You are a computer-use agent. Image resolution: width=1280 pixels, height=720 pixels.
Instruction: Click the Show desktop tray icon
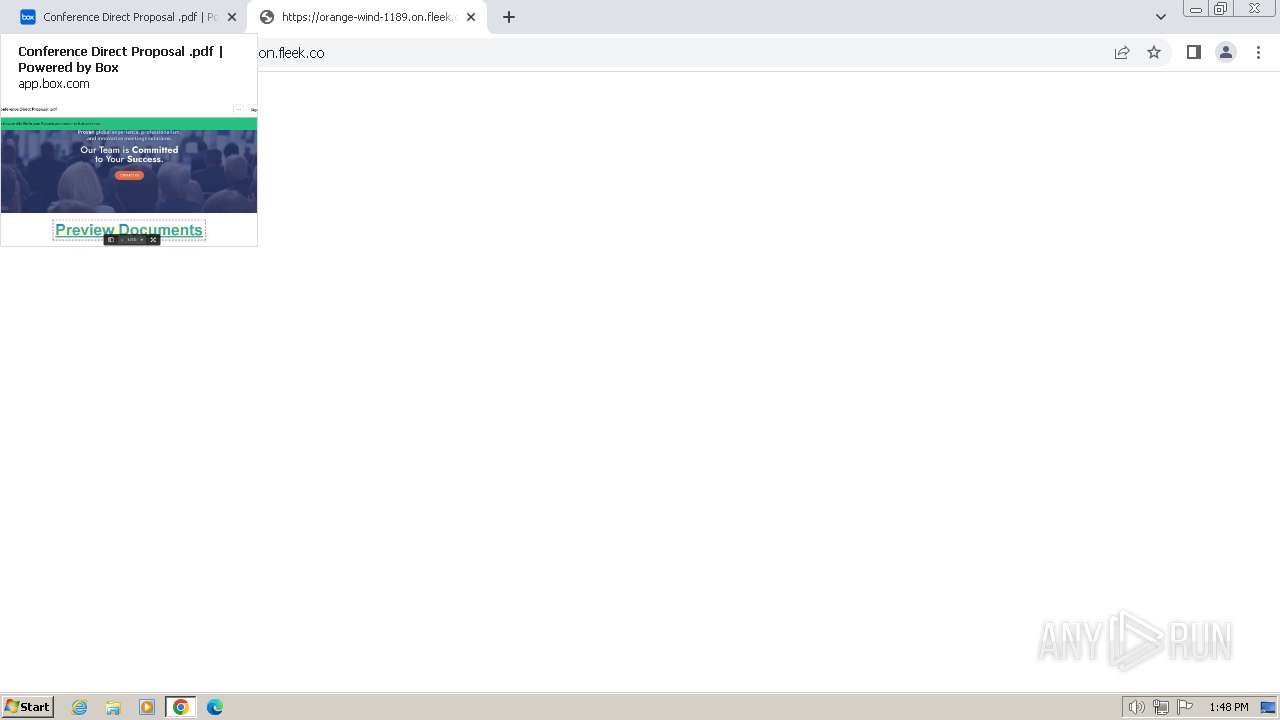[1268, 707]
